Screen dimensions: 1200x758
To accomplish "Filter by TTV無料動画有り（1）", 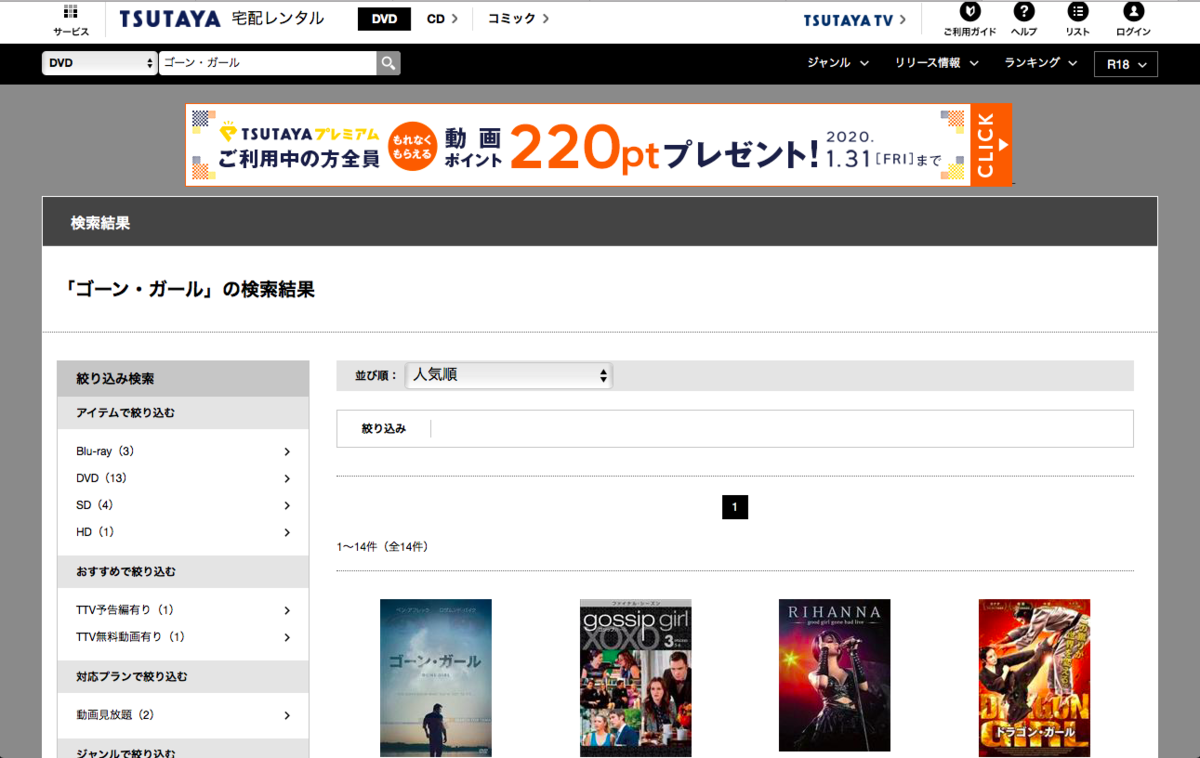I will [183, 637].
